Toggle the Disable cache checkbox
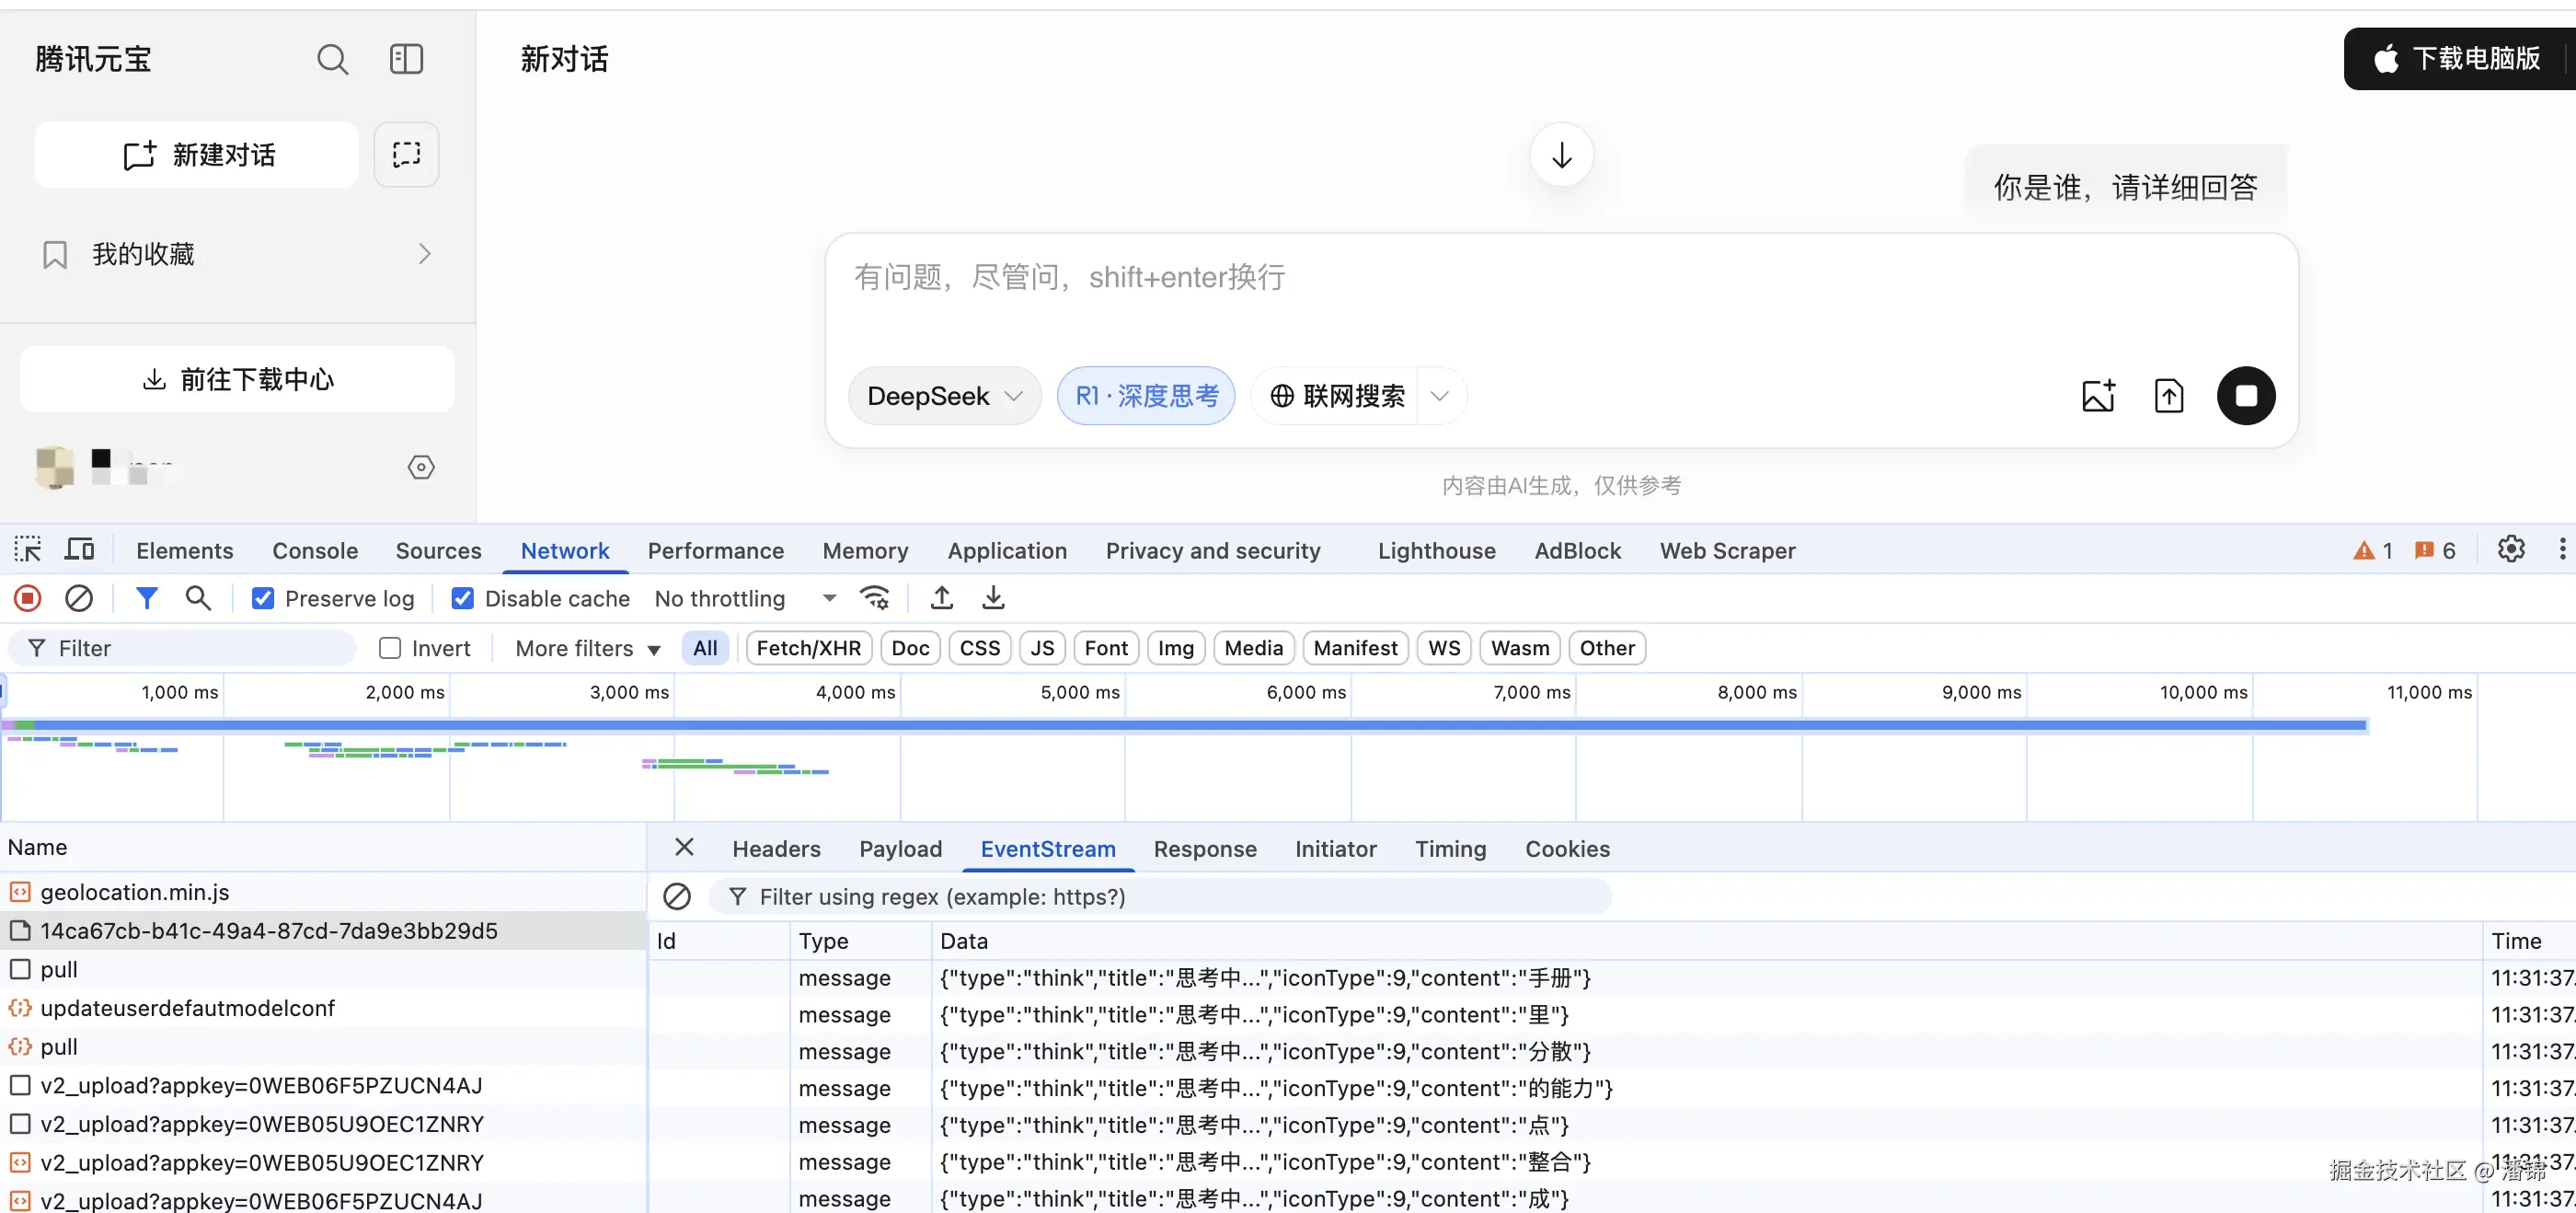The image size is (2576, 1213). pos(463,598)
